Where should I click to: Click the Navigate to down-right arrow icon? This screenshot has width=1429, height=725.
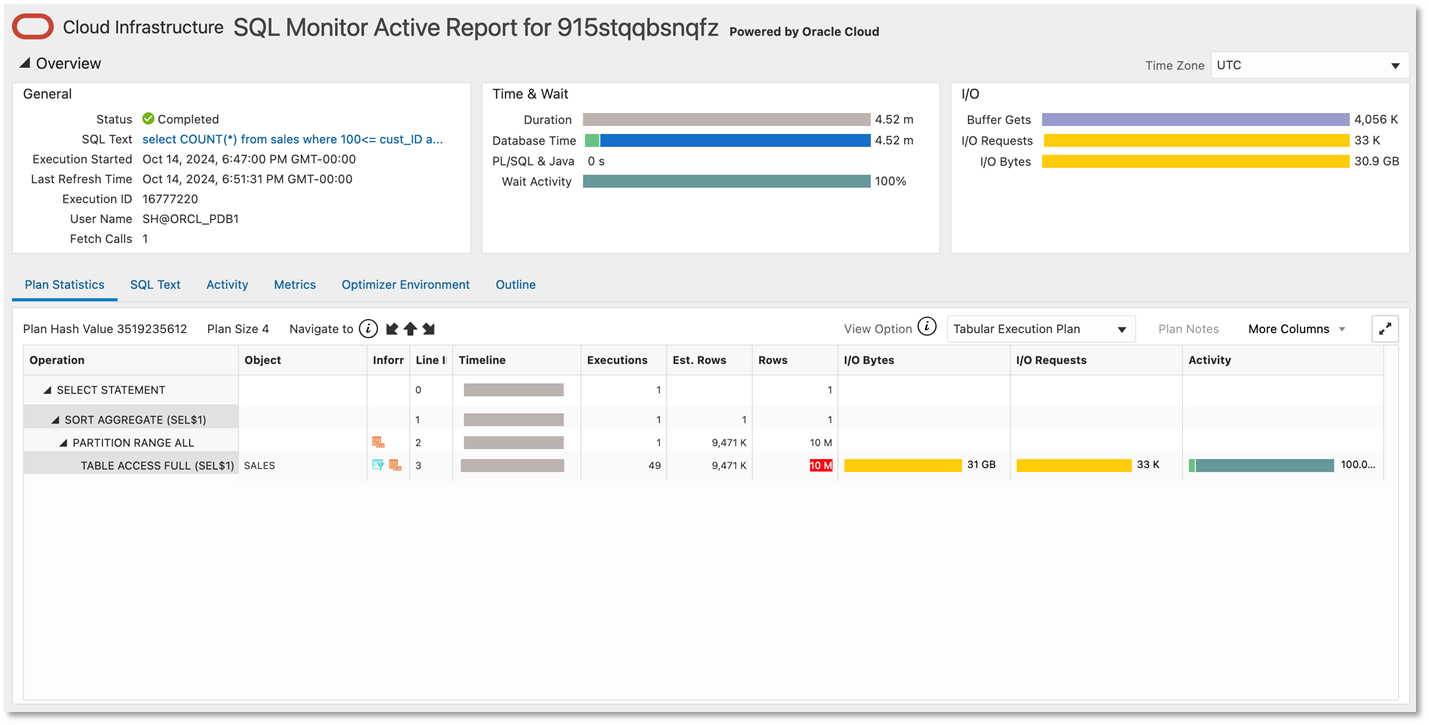(x=430, y=329)
